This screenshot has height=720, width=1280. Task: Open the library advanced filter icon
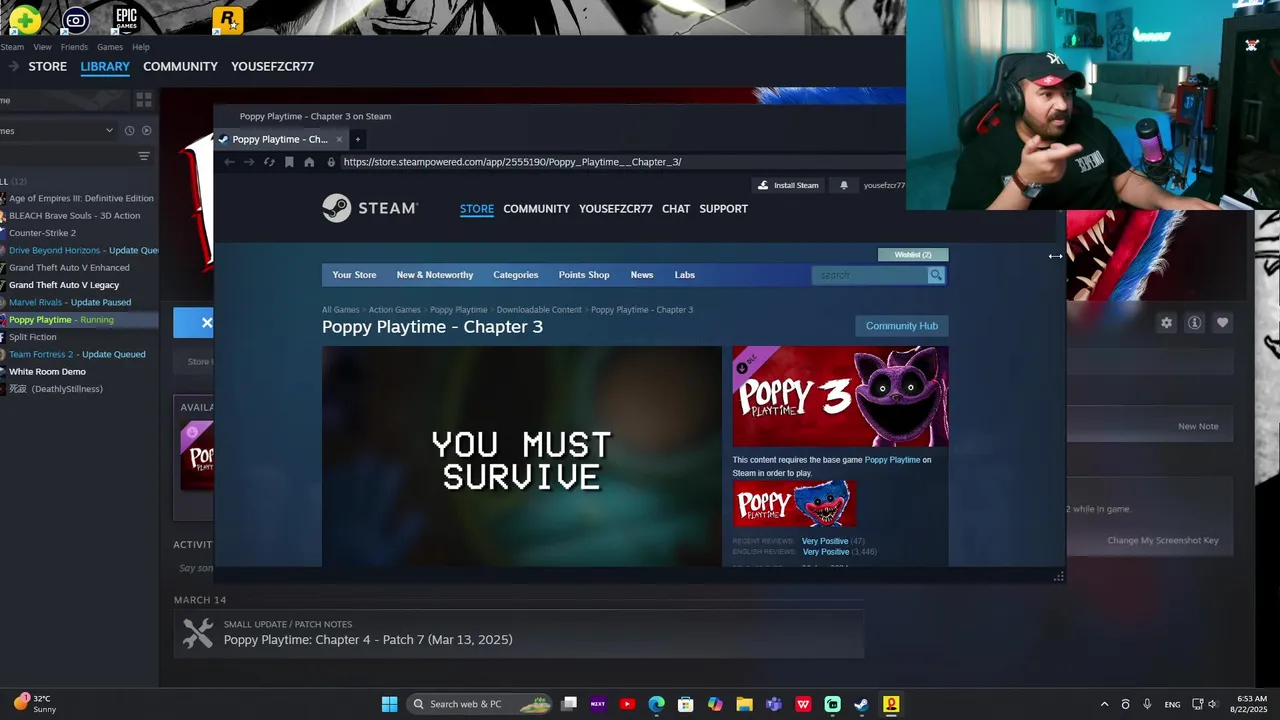(144, 156)
